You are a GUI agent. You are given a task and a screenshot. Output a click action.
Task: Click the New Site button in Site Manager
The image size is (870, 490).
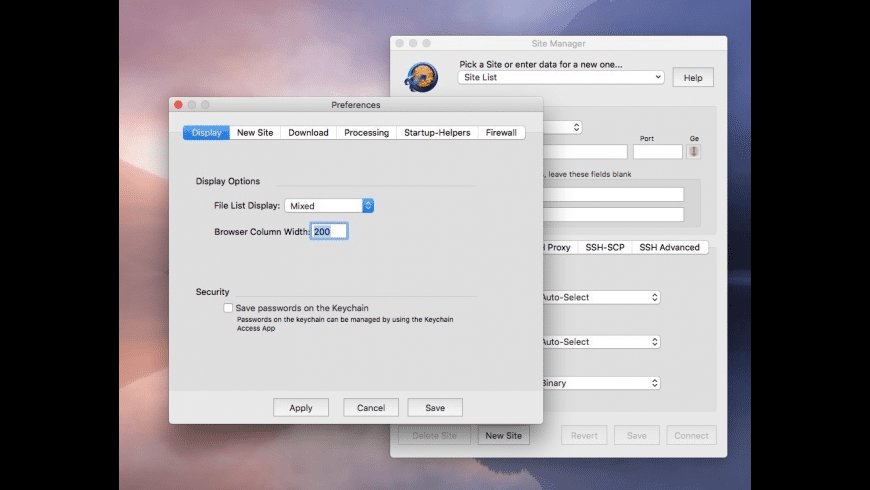[503, 436]
